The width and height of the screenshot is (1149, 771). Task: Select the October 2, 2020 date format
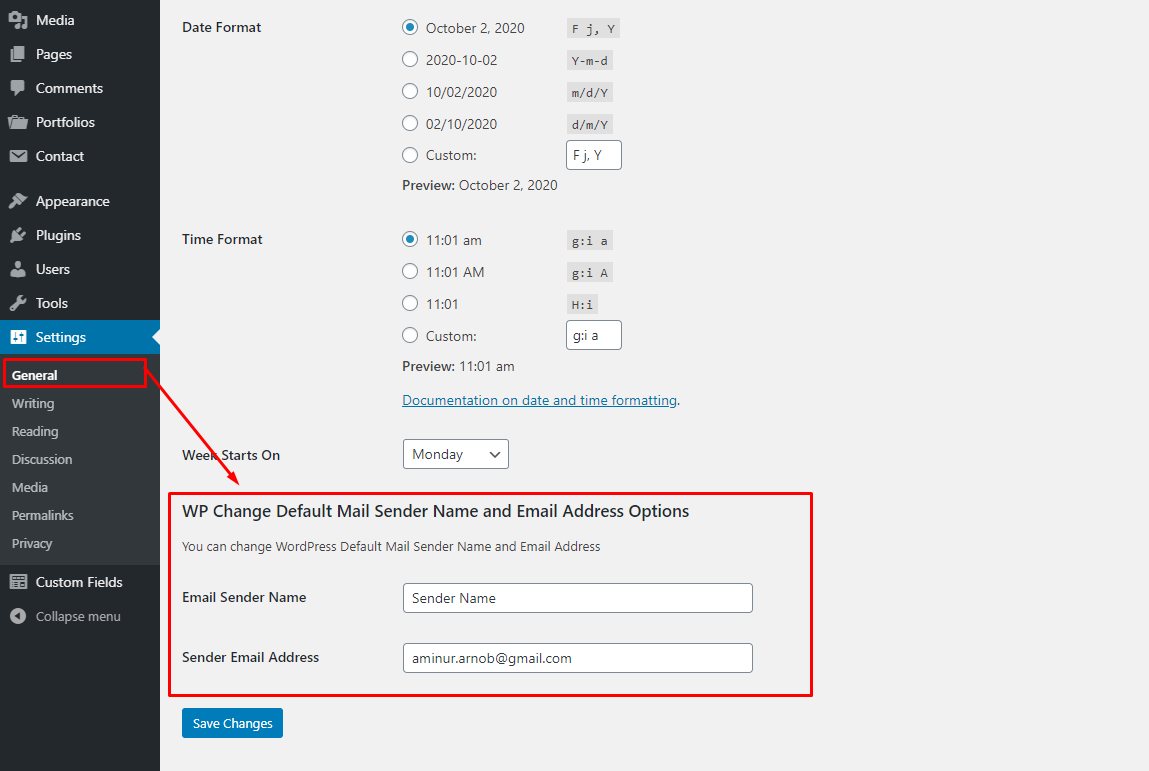point(410,27)
